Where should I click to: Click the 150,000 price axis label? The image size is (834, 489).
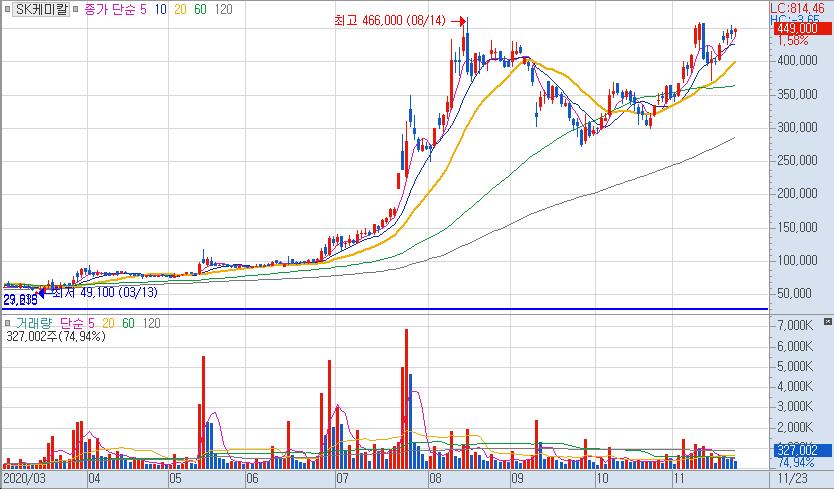797,227
